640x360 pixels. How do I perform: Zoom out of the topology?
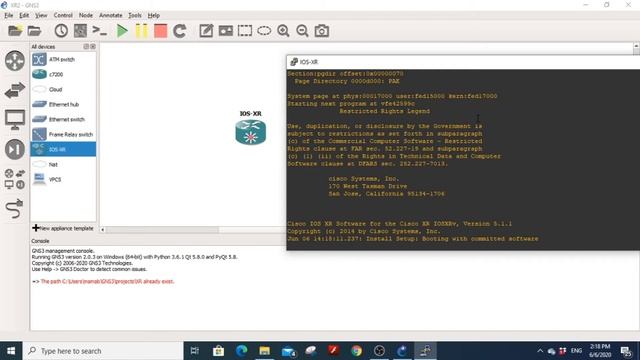(x=302, y=31)
